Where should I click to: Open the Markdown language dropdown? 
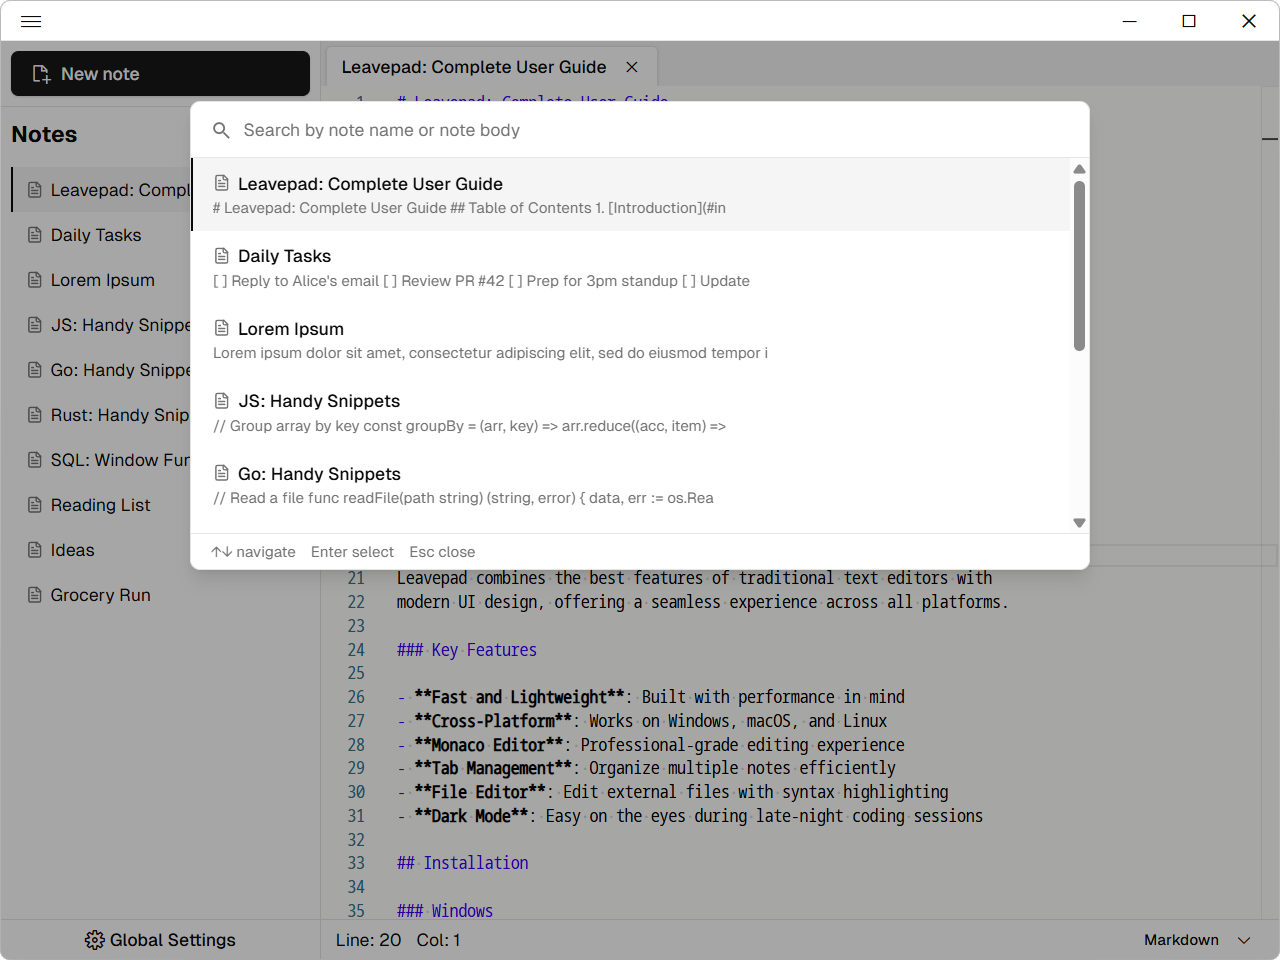pyautogui.click(x=1197, y=940)
